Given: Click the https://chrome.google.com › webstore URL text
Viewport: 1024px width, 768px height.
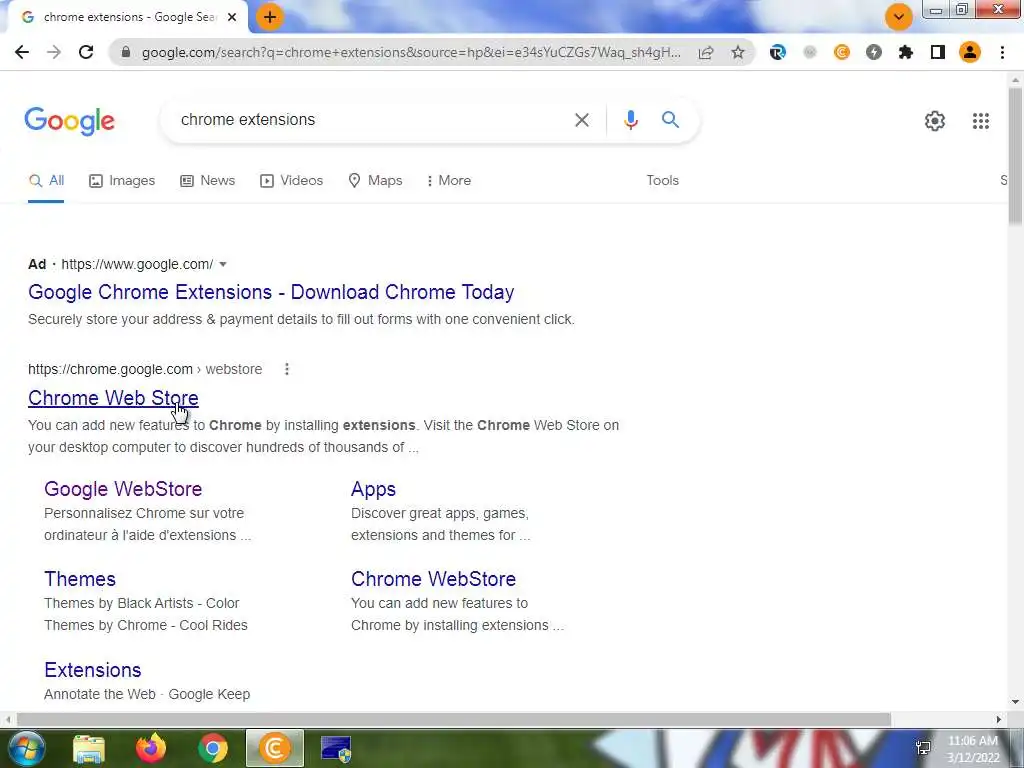Looking at the screenshot, I should [145, 370].
